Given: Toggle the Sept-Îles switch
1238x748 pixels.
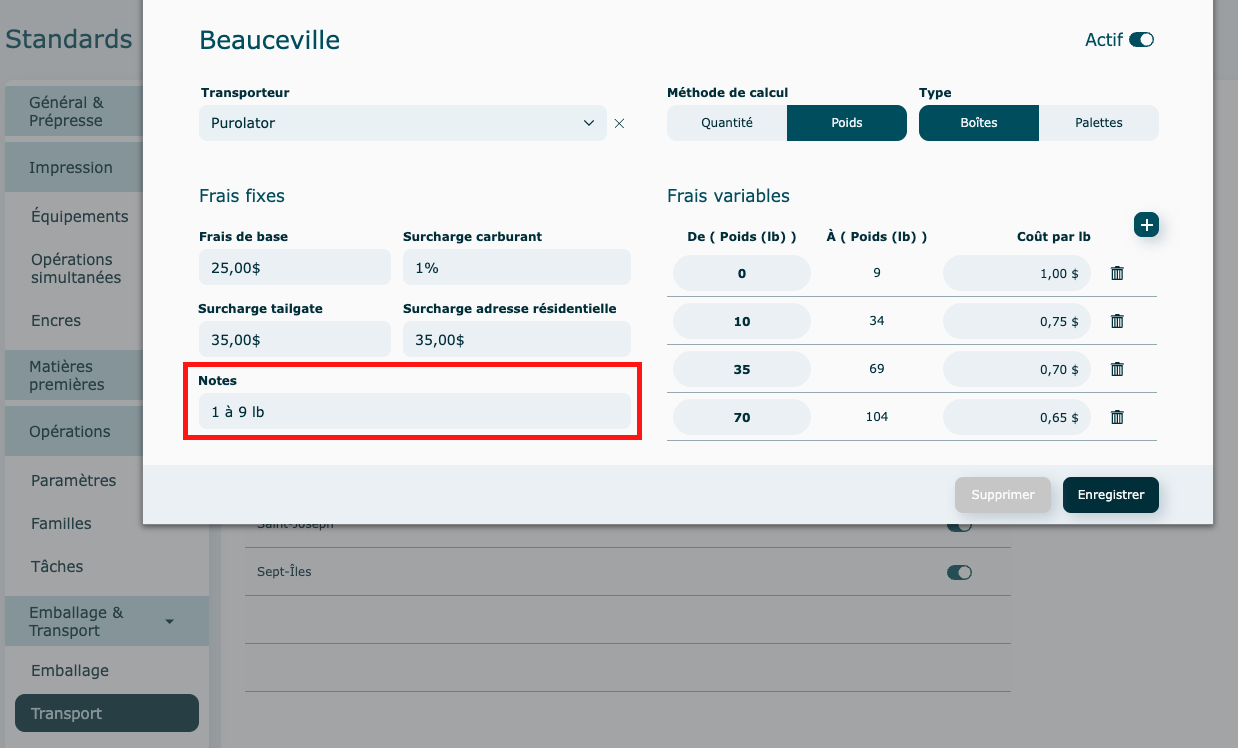Looking at the screenshot, I should tap(959, 573).
